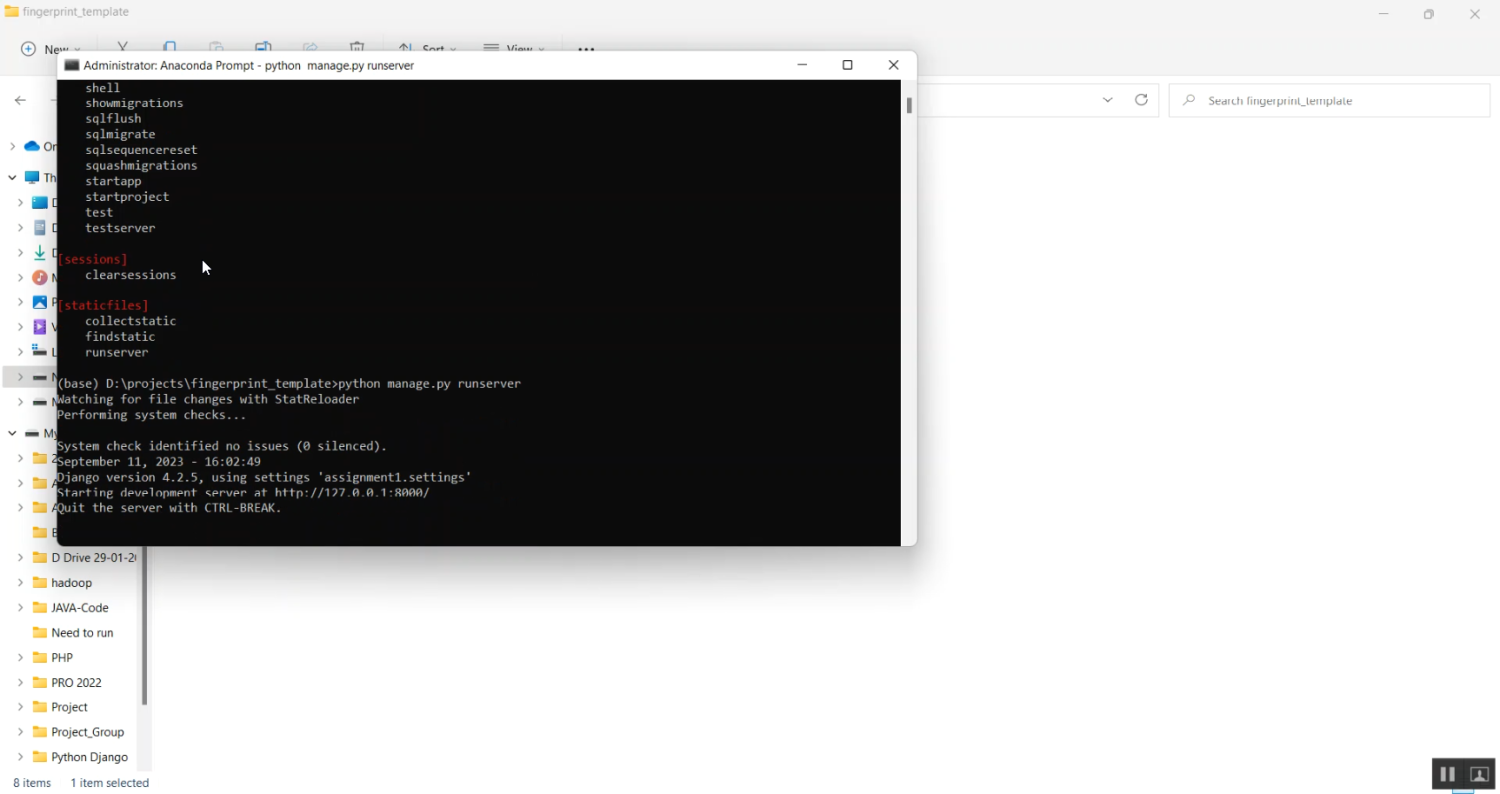This screenshot has height=794, width=1500.
Task: Open the Sort dropdown in File Explorer
Action: pyautogui.click(x=427, y=48)
